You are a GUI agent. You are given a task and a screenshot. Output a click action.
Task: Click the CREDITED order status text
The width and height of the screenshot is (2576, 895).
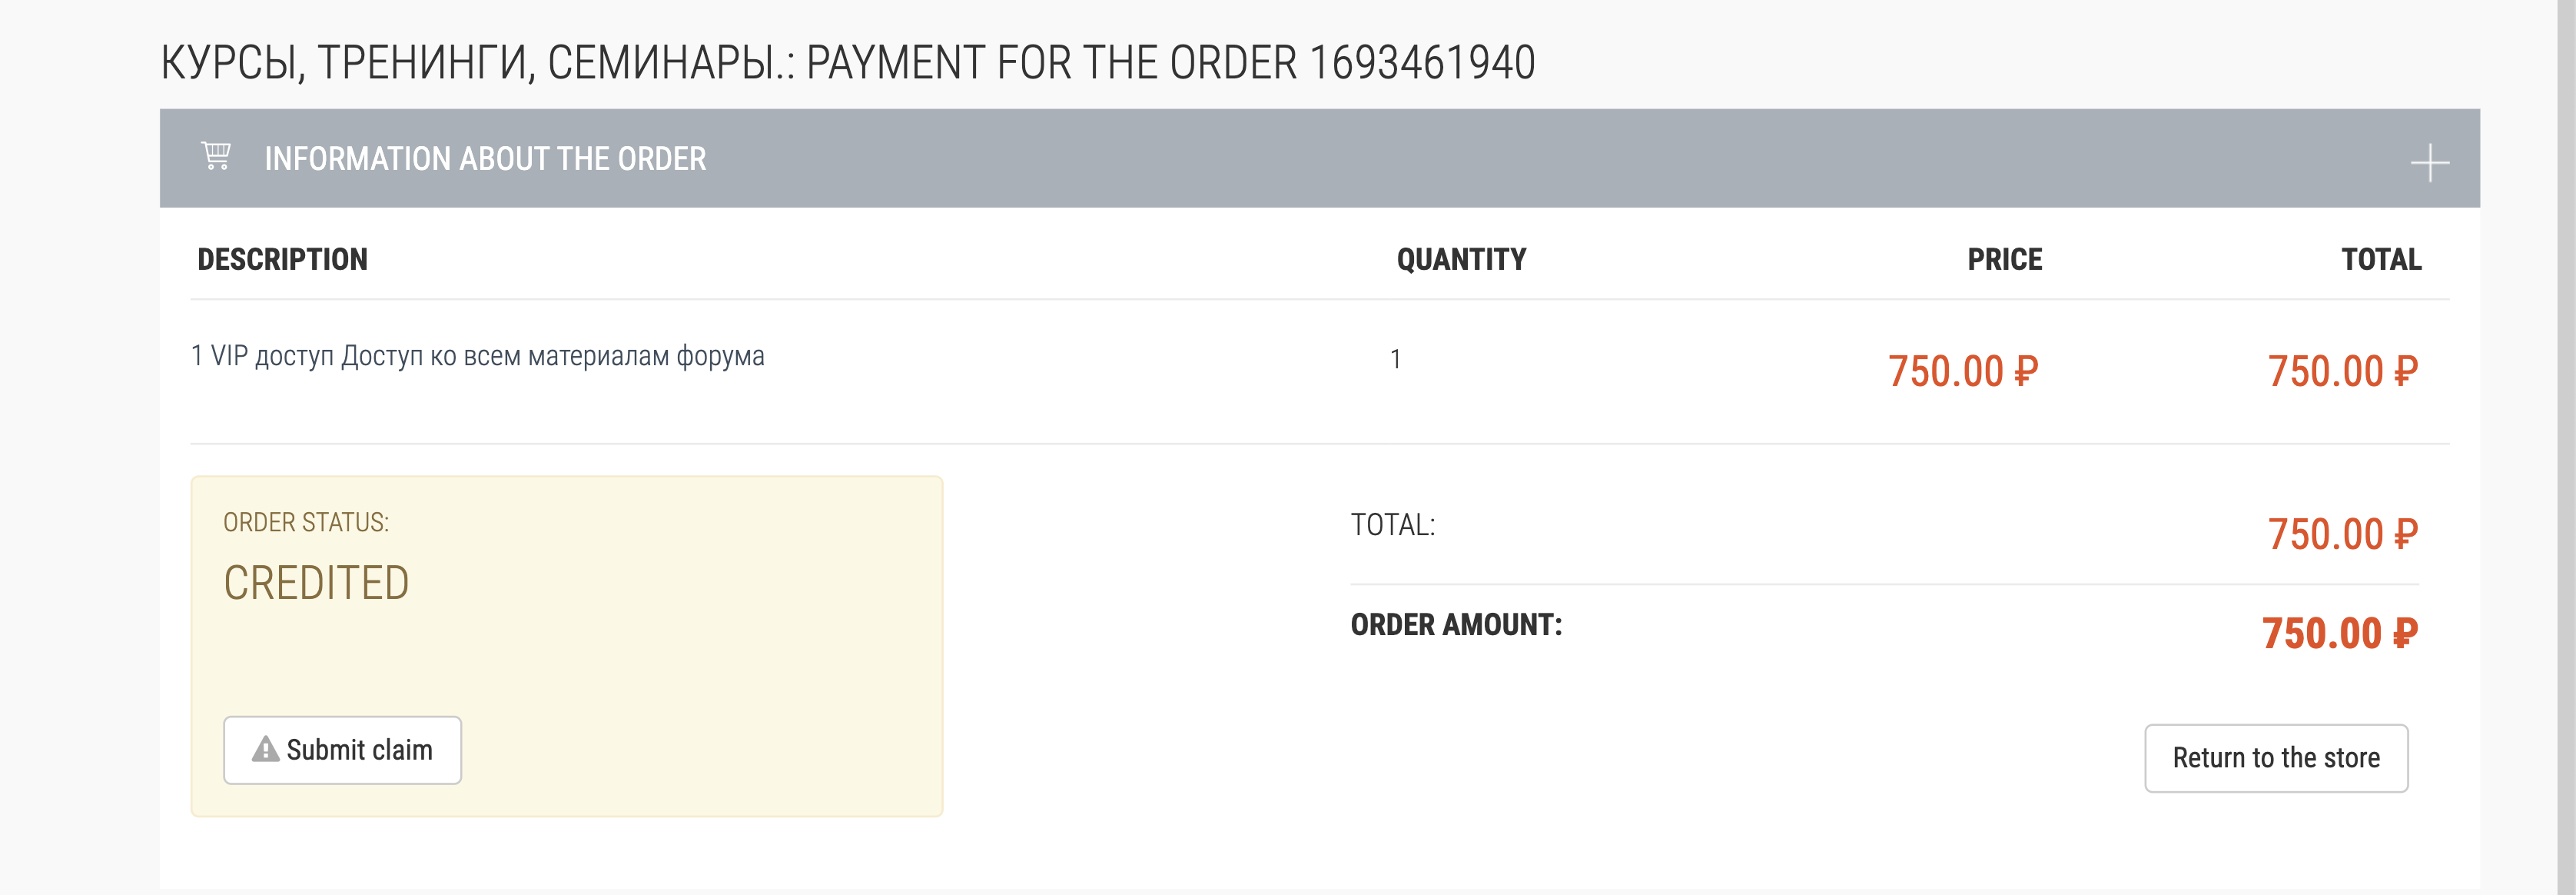click(316, 583)
